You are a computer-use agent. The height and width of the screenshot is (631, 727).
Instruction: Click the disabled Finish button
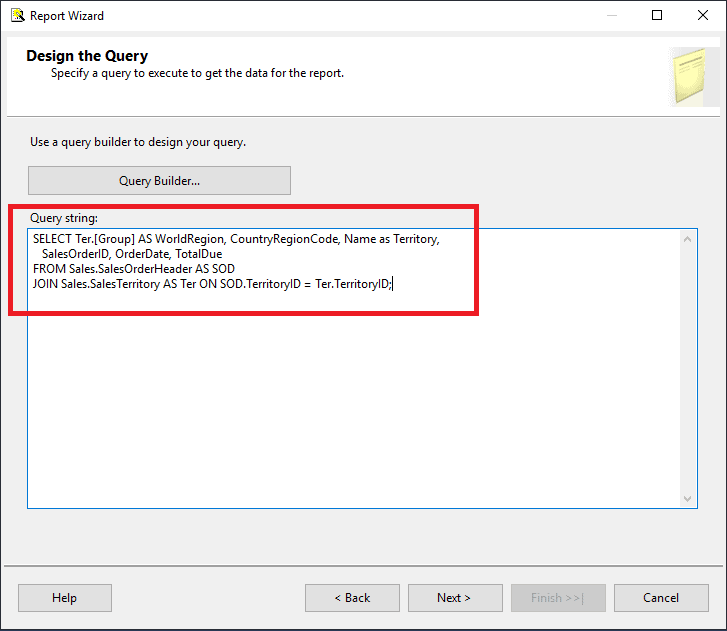click(x=558, y=598)
